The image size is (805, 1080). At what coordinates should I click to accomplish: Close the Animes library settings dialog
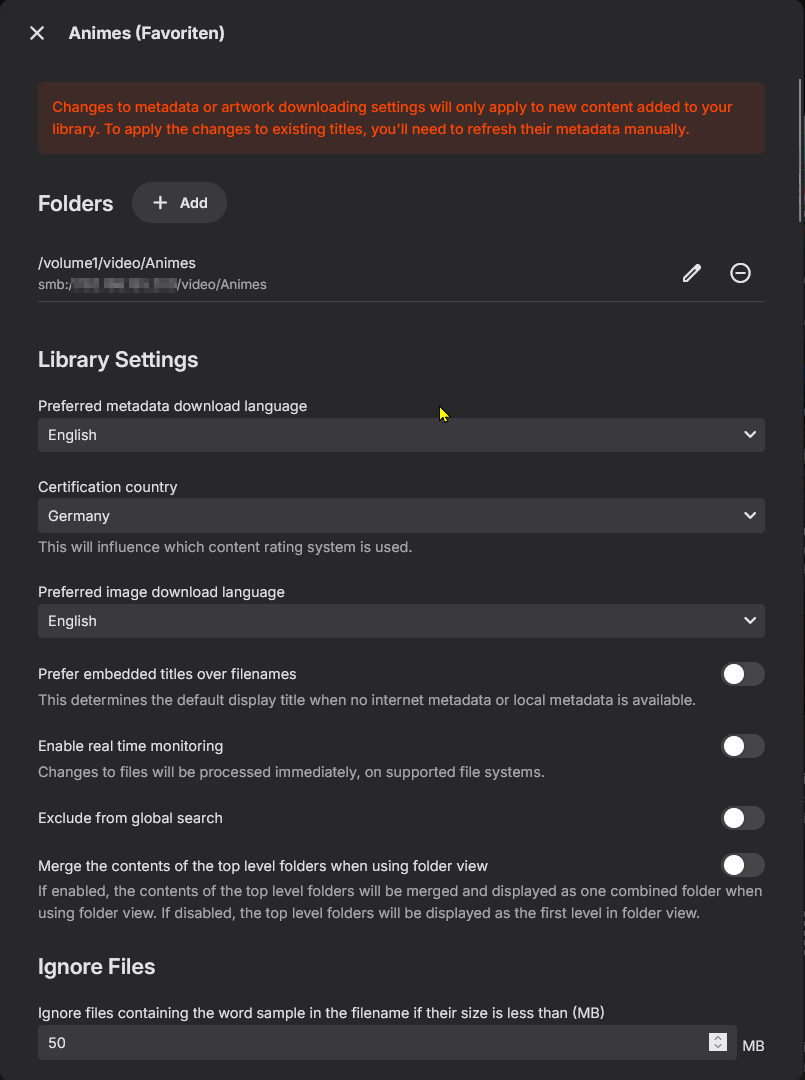[37, 33]
